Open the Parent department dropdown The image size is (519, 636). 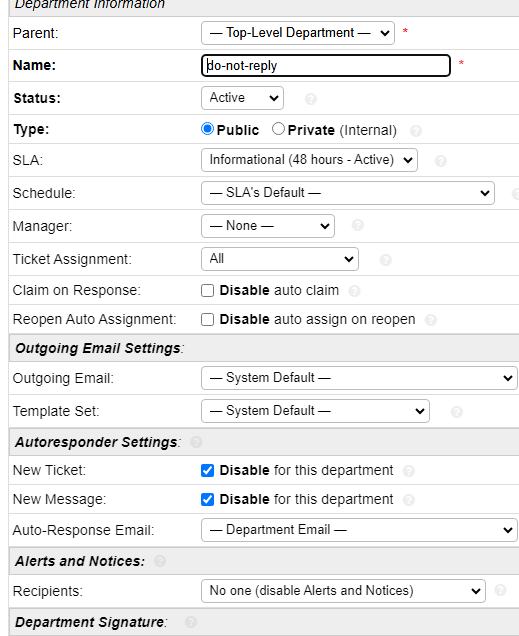[x=298, y=33]
